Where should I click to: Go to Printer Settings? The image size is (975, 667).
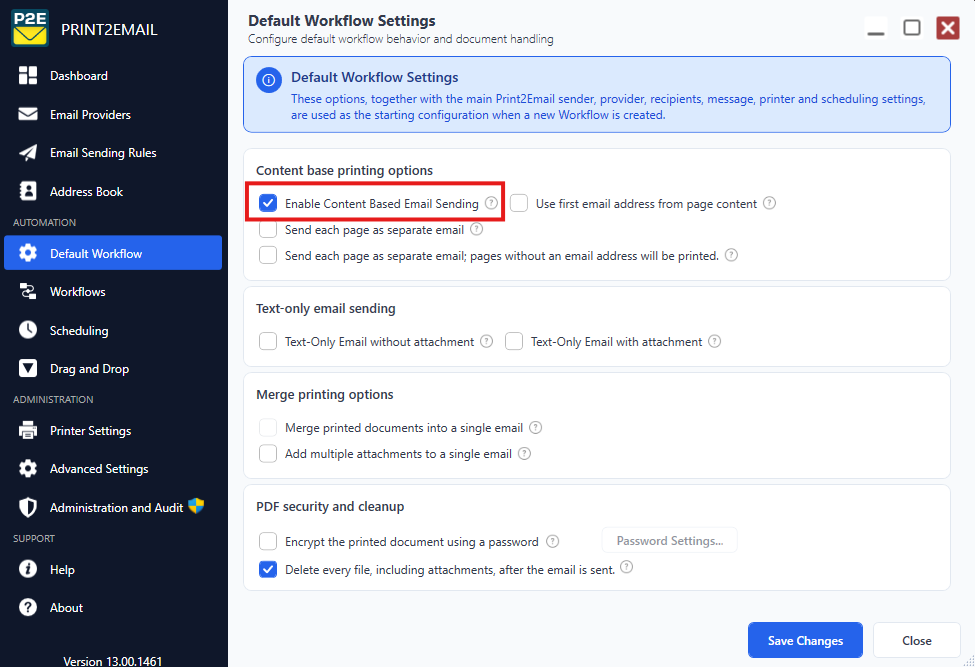point(113,430)
